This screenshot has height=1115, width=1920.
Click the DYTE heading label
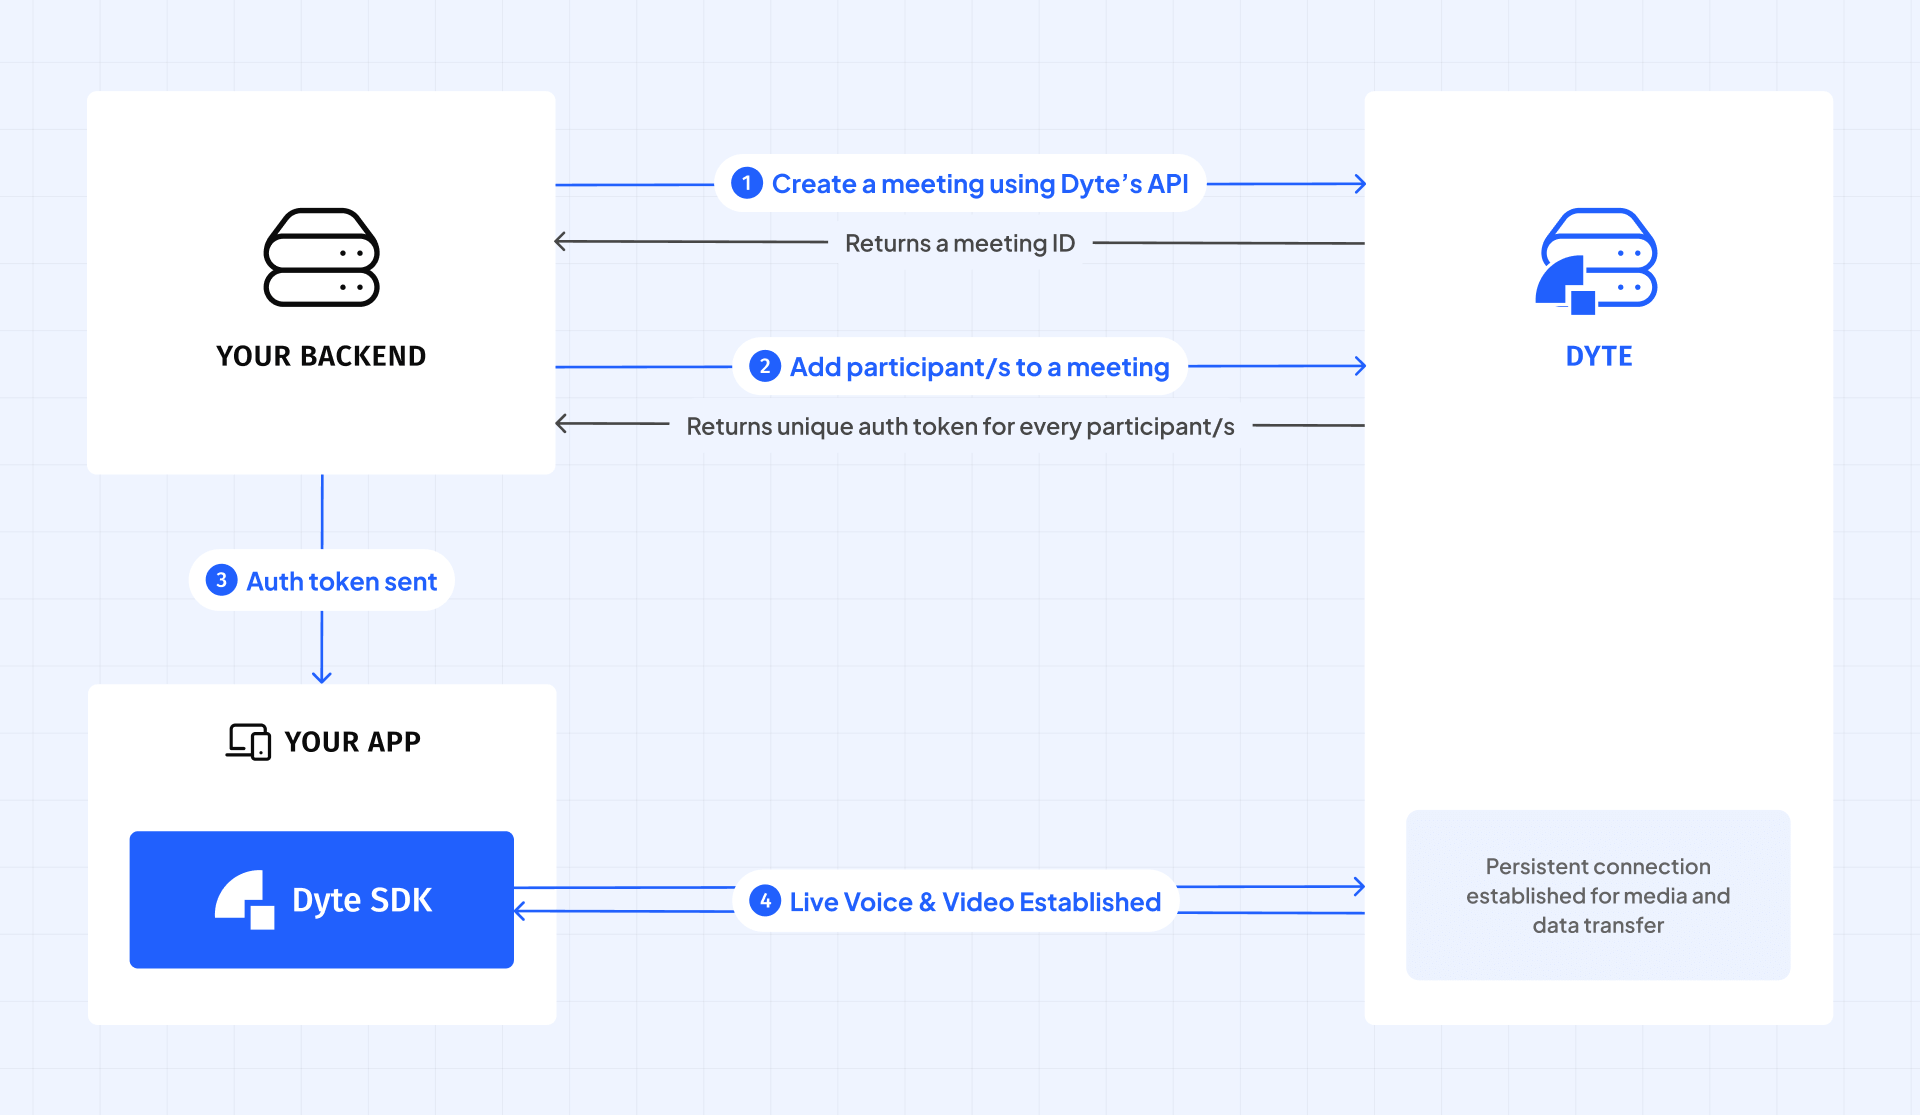1597,355
